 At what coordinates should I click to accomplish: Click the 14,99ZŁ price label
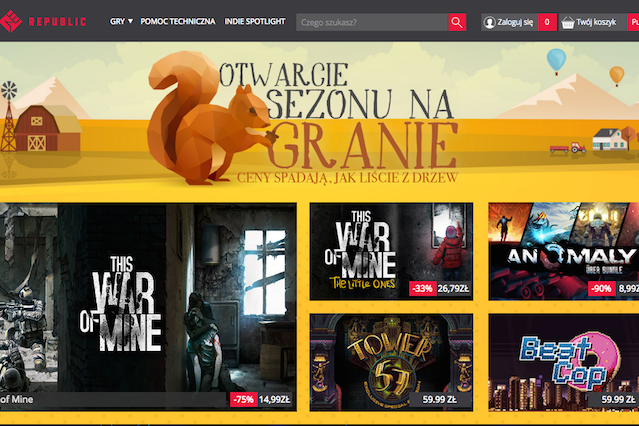click(x=275, y=400)
